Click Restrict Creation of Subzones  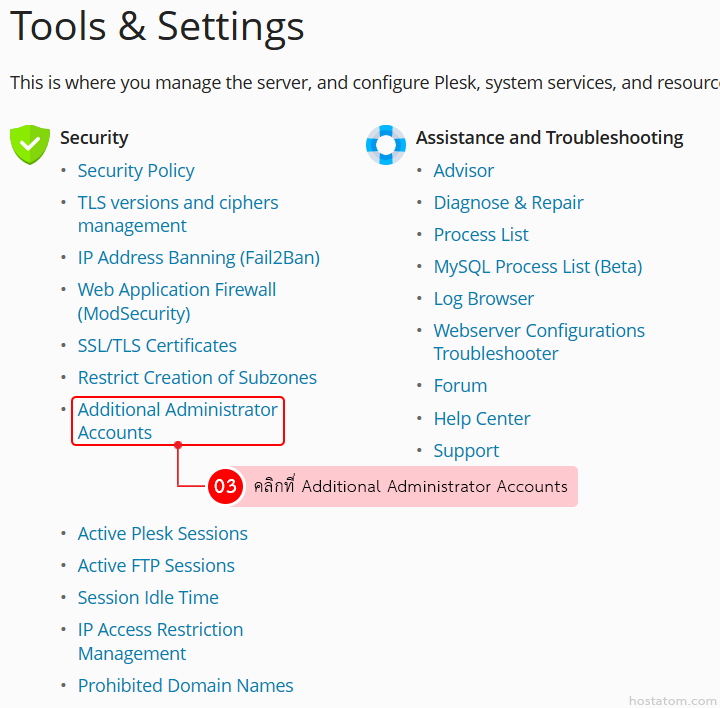click(197, 378)
